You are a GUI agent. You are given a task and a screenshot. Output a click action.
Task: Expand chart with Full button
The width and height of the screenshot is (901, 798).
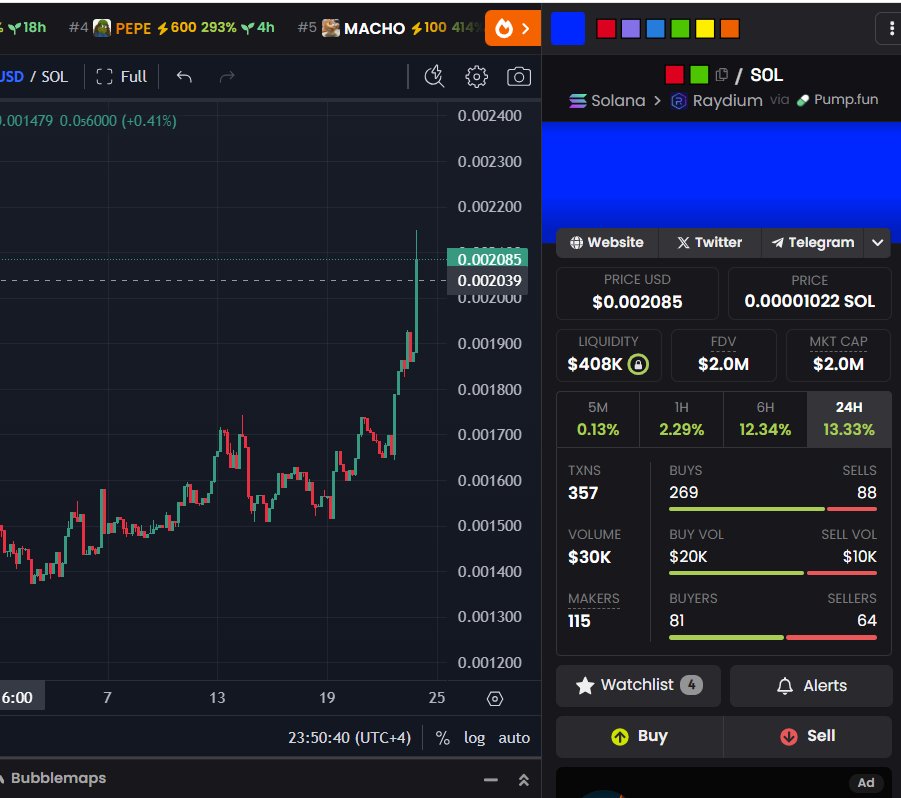coord(121,76)
